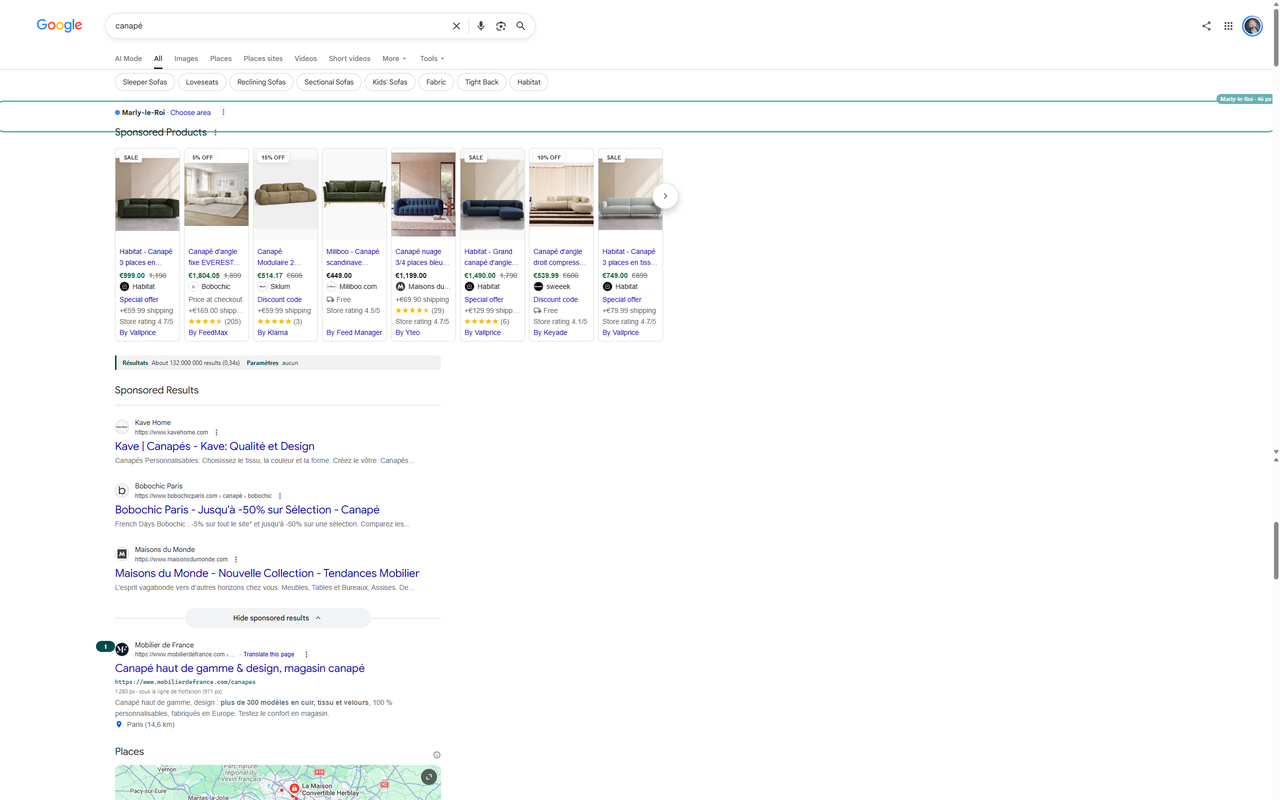This screenshot has width=1280, height=800.
Task: Switch to Videos tab
Action: point(305,59)
